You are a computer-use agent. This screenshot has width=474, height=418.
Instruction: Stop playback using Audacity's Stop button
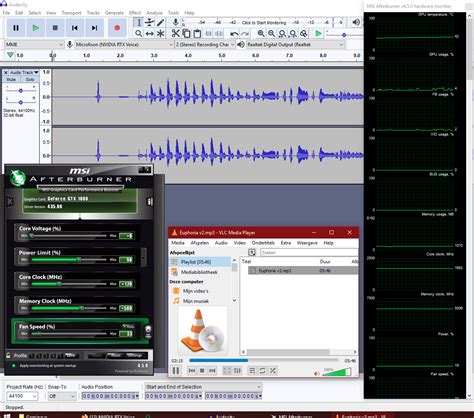[x=55, y=28]
